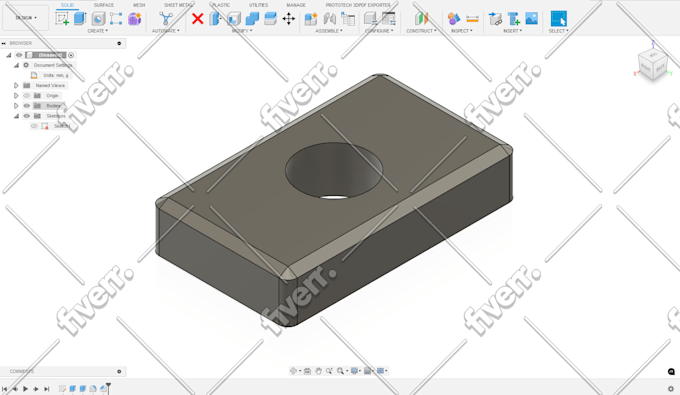The width and height of the screenshot is (680, 395).
Task: Open the Configure dropdown menu
Action: 379,31
